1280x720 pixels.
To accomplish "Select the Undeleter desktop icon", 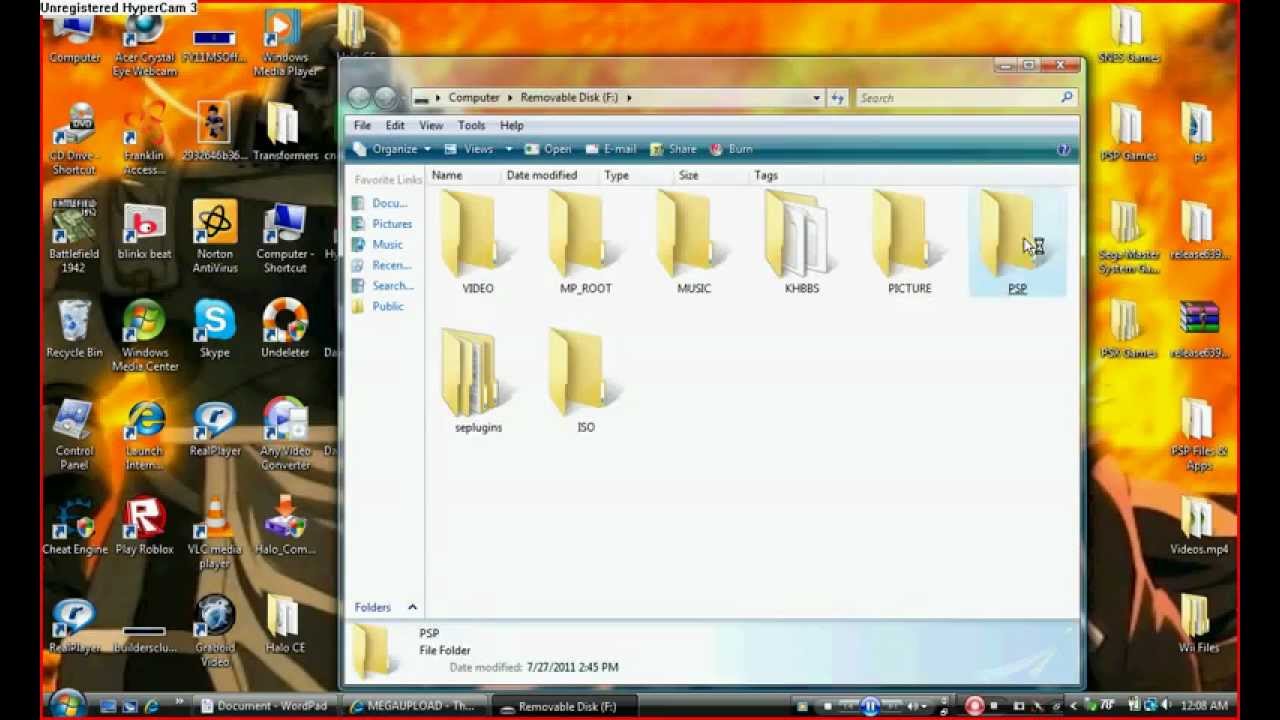I will [285, 329].
